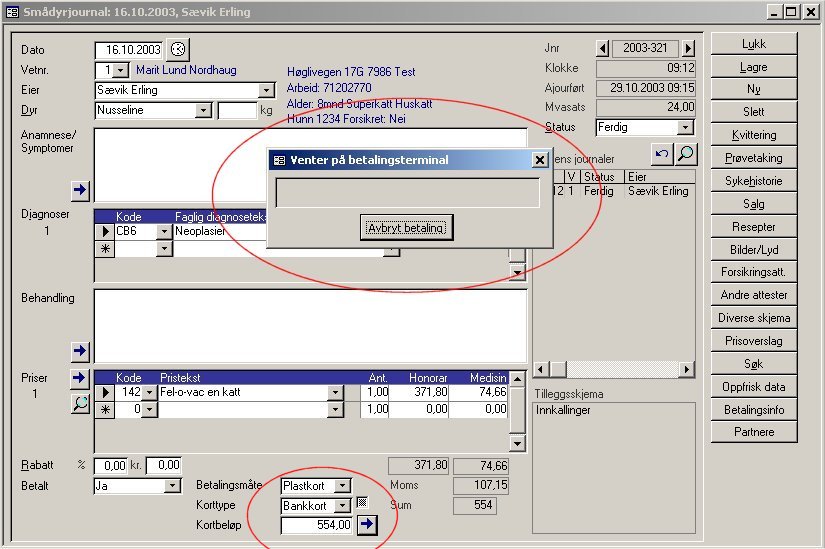
Task: Click the blue arrow under Behandling
Action: tap(80, 351)
